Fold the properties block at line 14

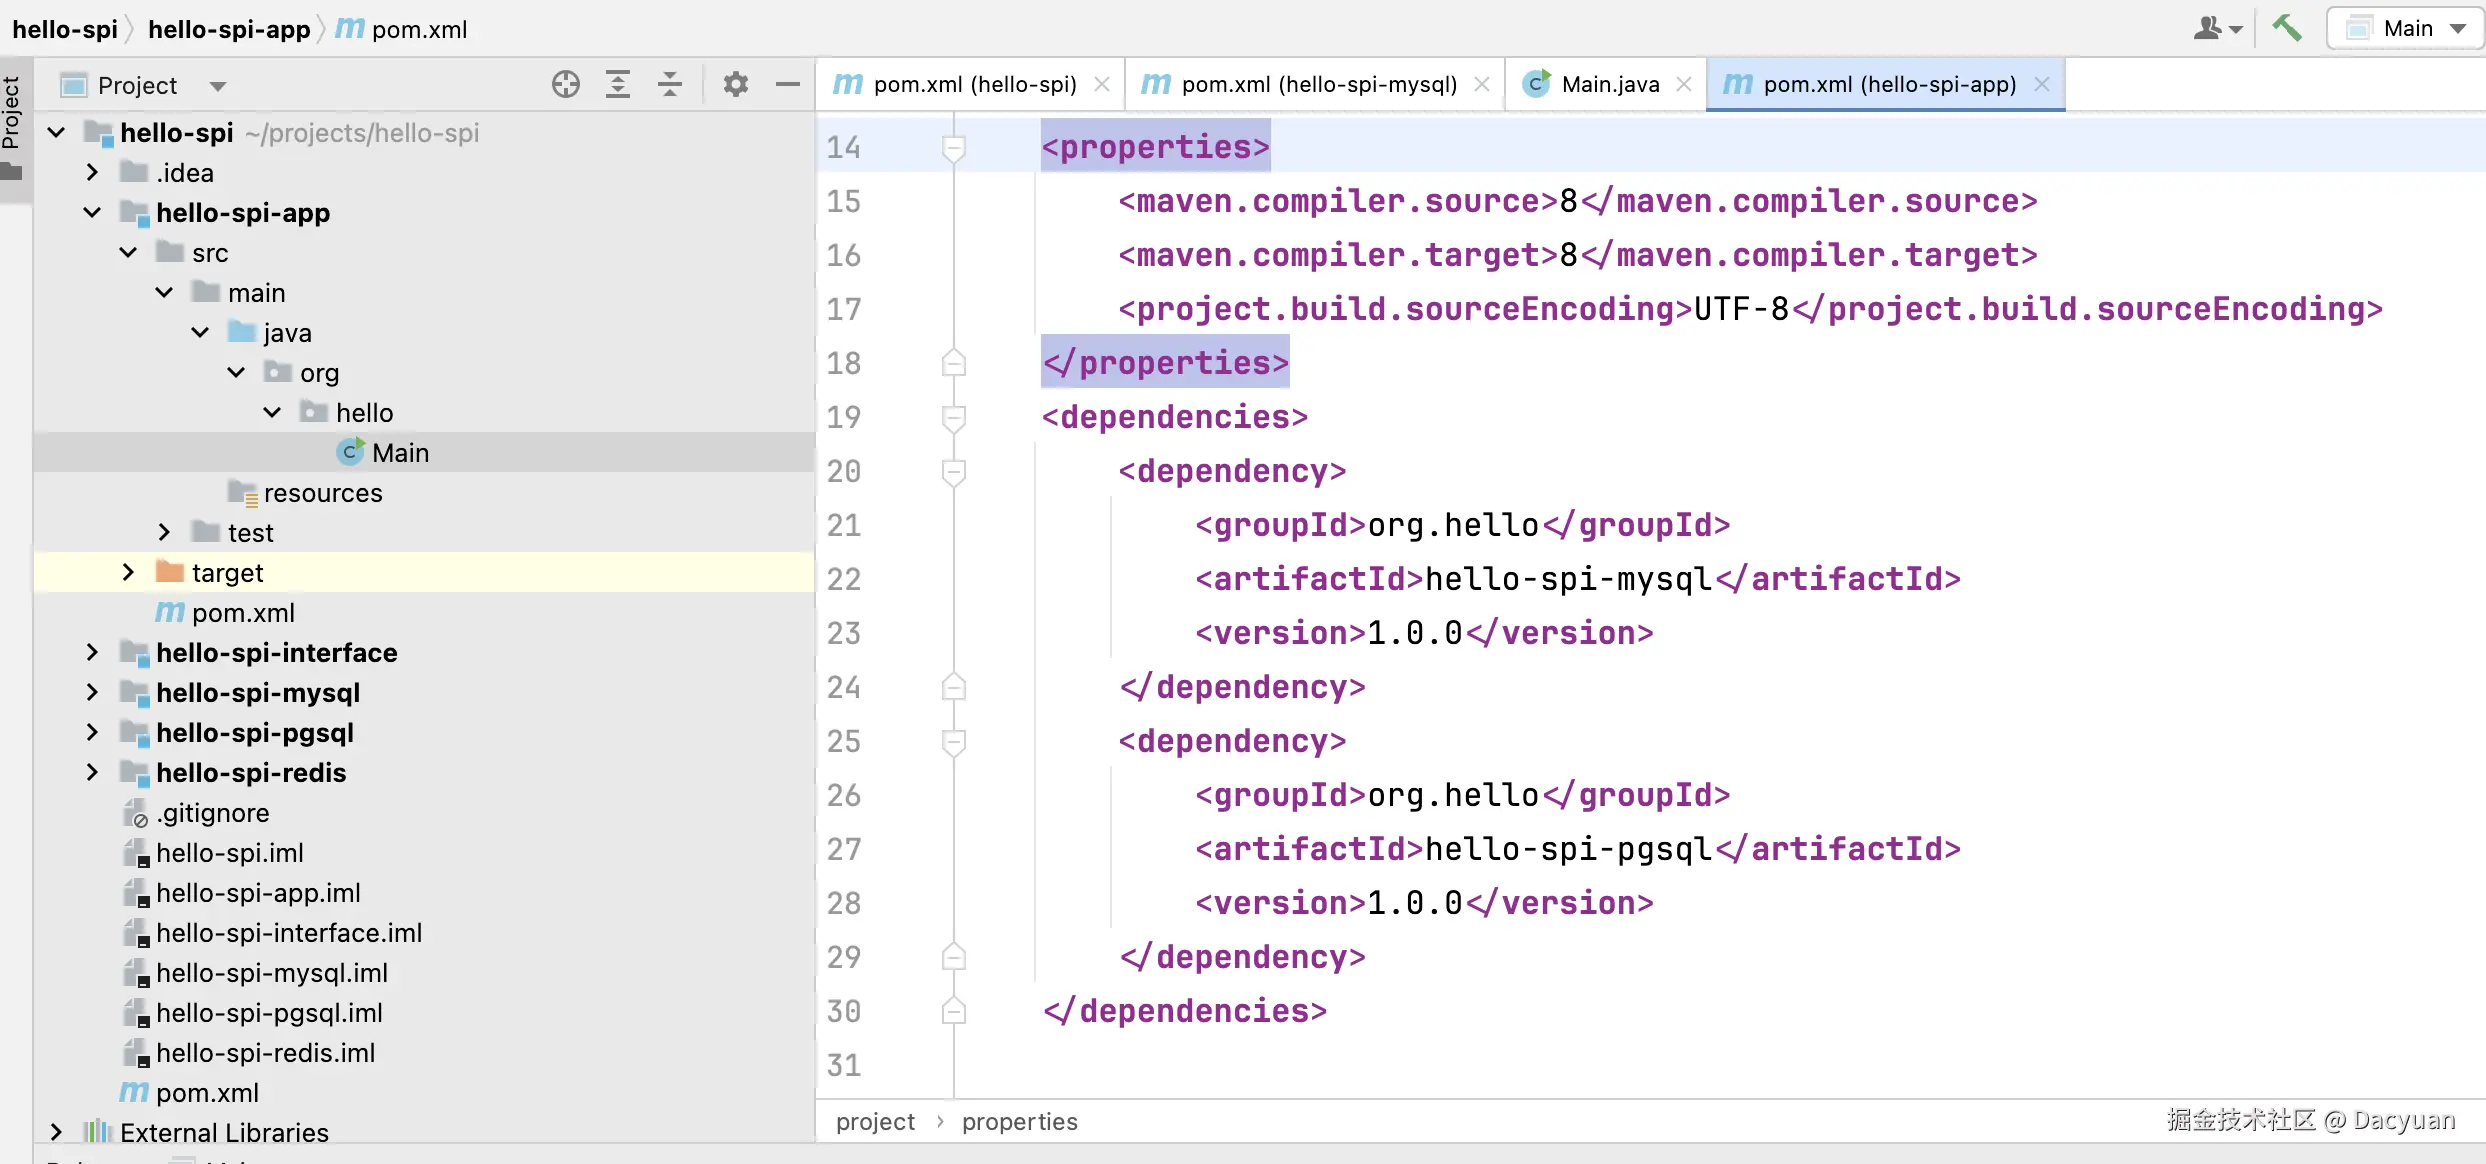click(954, 148)
